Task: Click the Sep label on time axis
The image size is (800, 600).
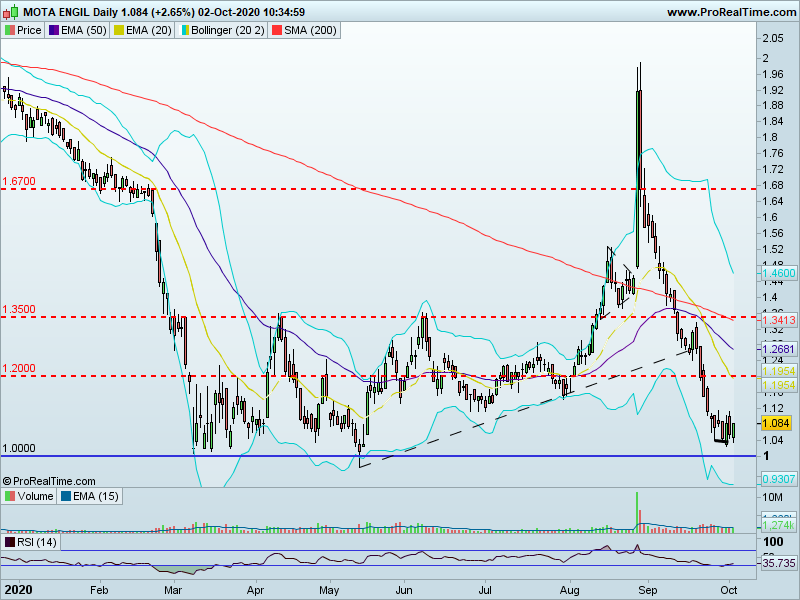Action: (648, 590)
